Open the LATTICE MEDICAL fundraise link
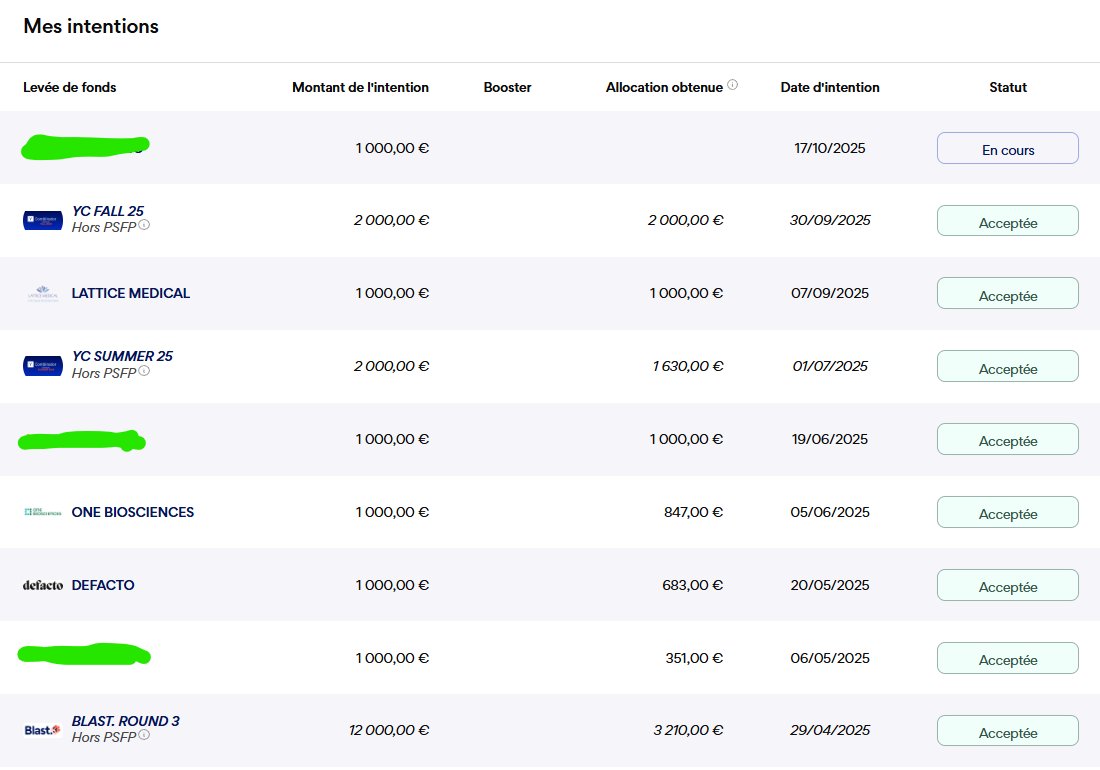Image resolution: width=1100 pixels, height=770 pixels. click(130, 292)
